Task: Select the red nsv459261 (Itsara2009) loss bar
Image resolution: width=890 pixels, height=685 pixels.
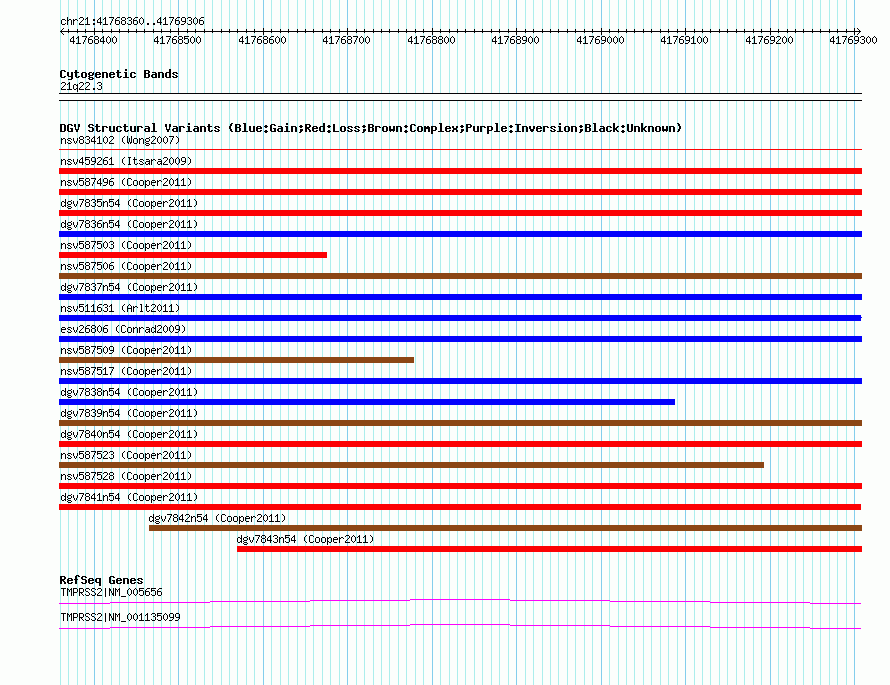Action: click(x=460, y=171)
